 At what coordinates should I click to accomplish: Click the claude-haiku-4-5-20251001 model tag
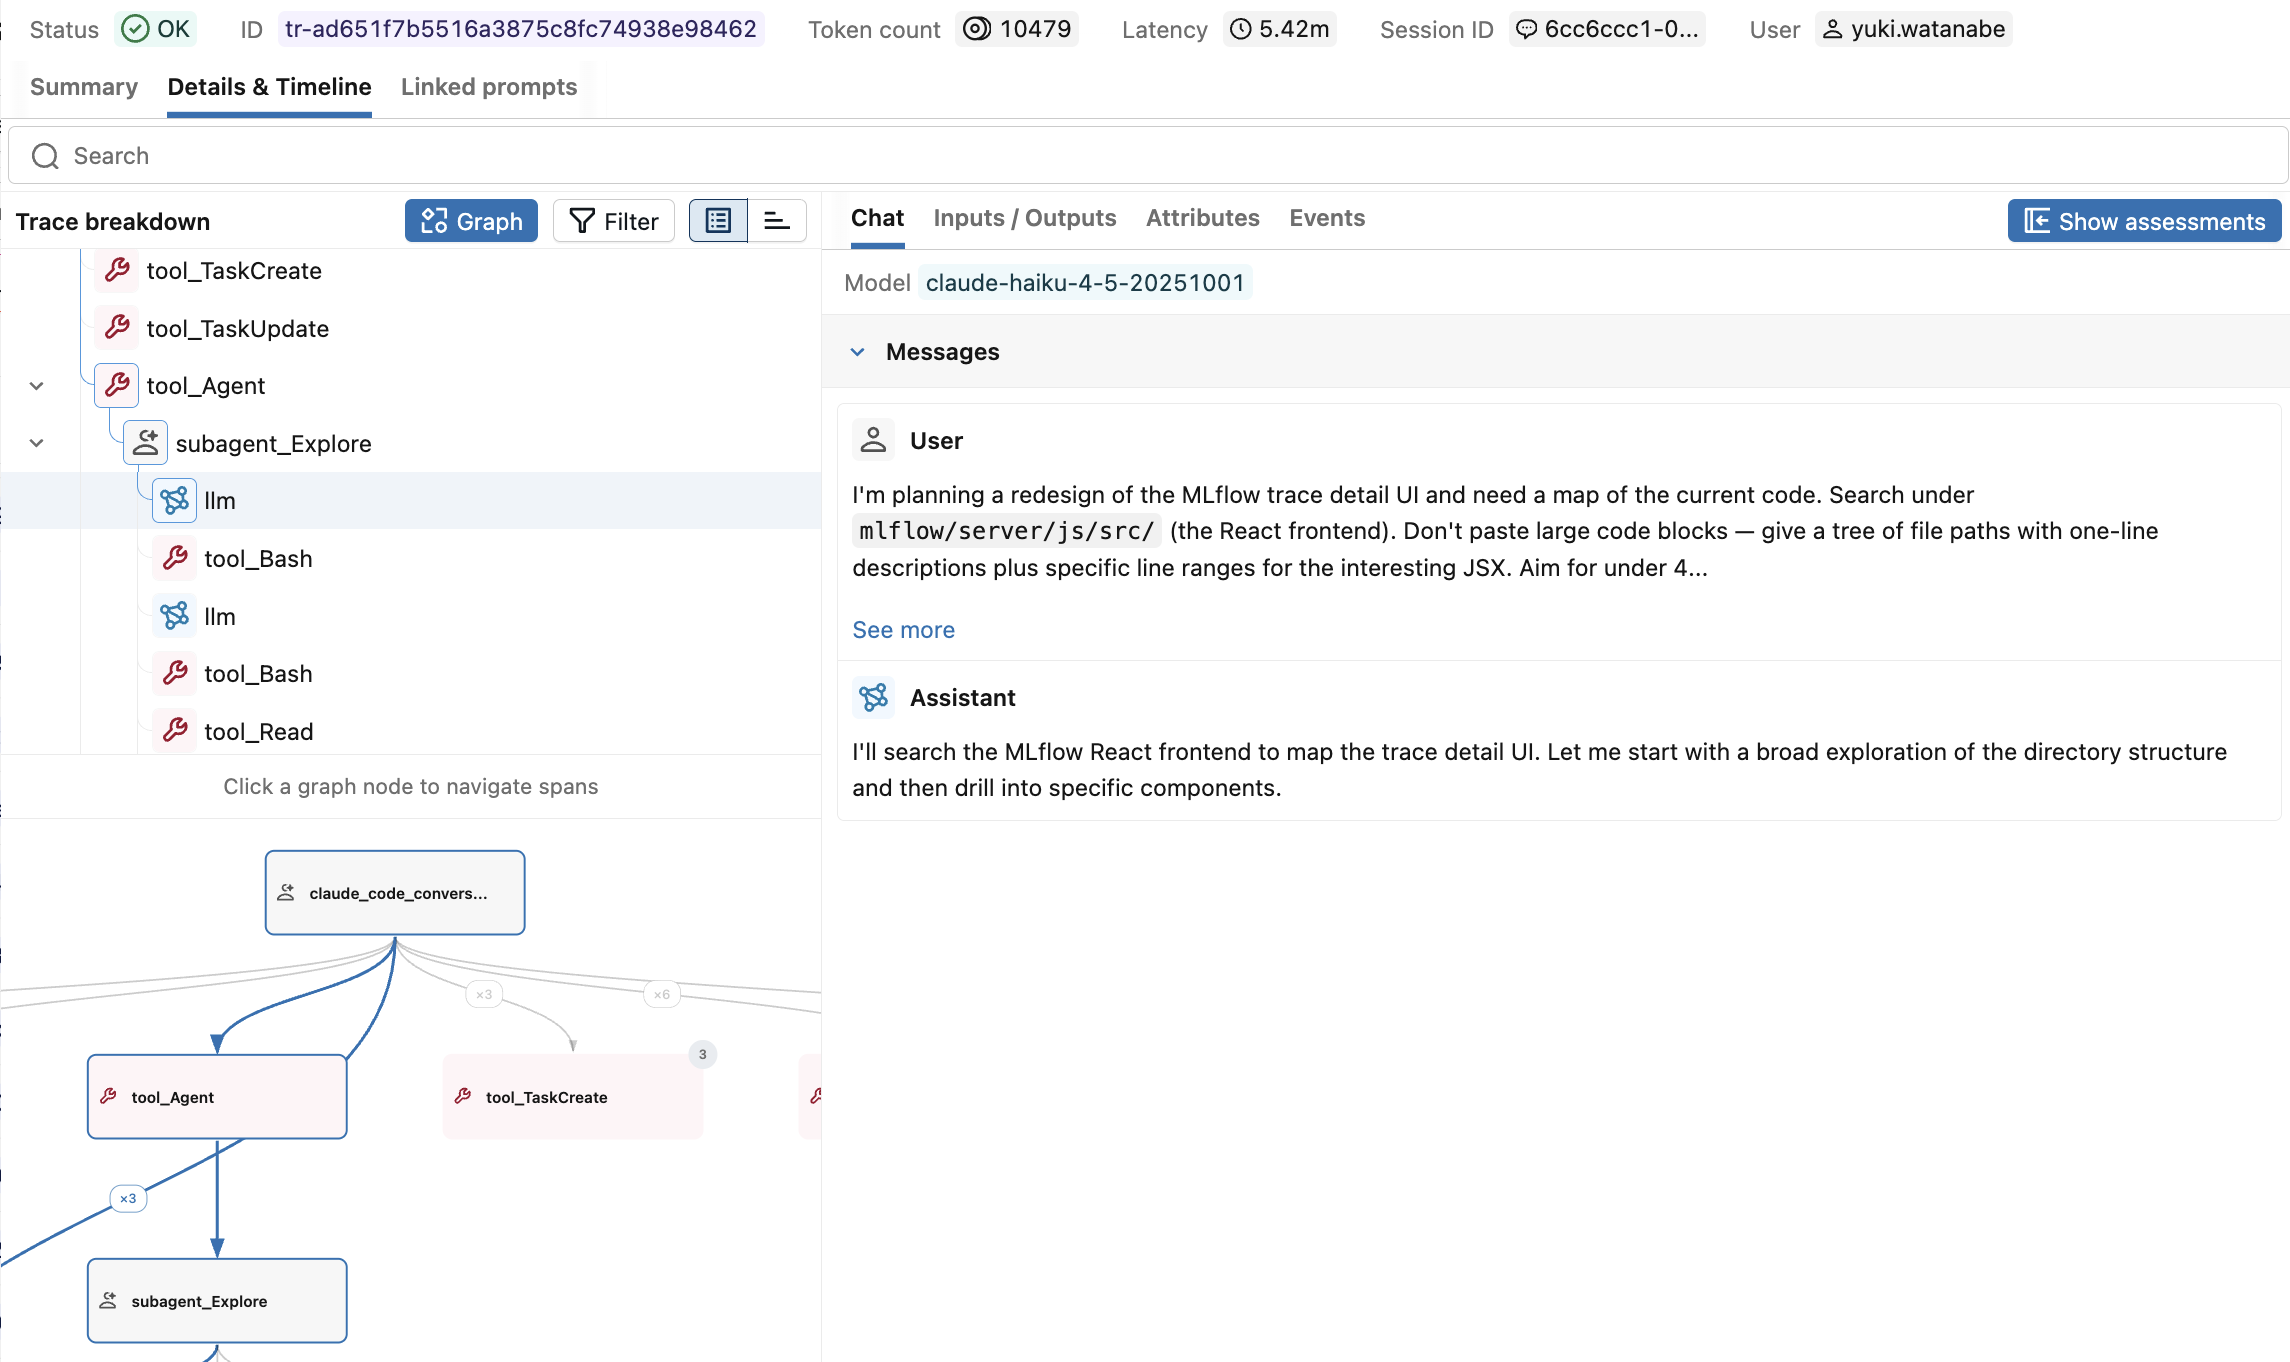click(1085, 283)
